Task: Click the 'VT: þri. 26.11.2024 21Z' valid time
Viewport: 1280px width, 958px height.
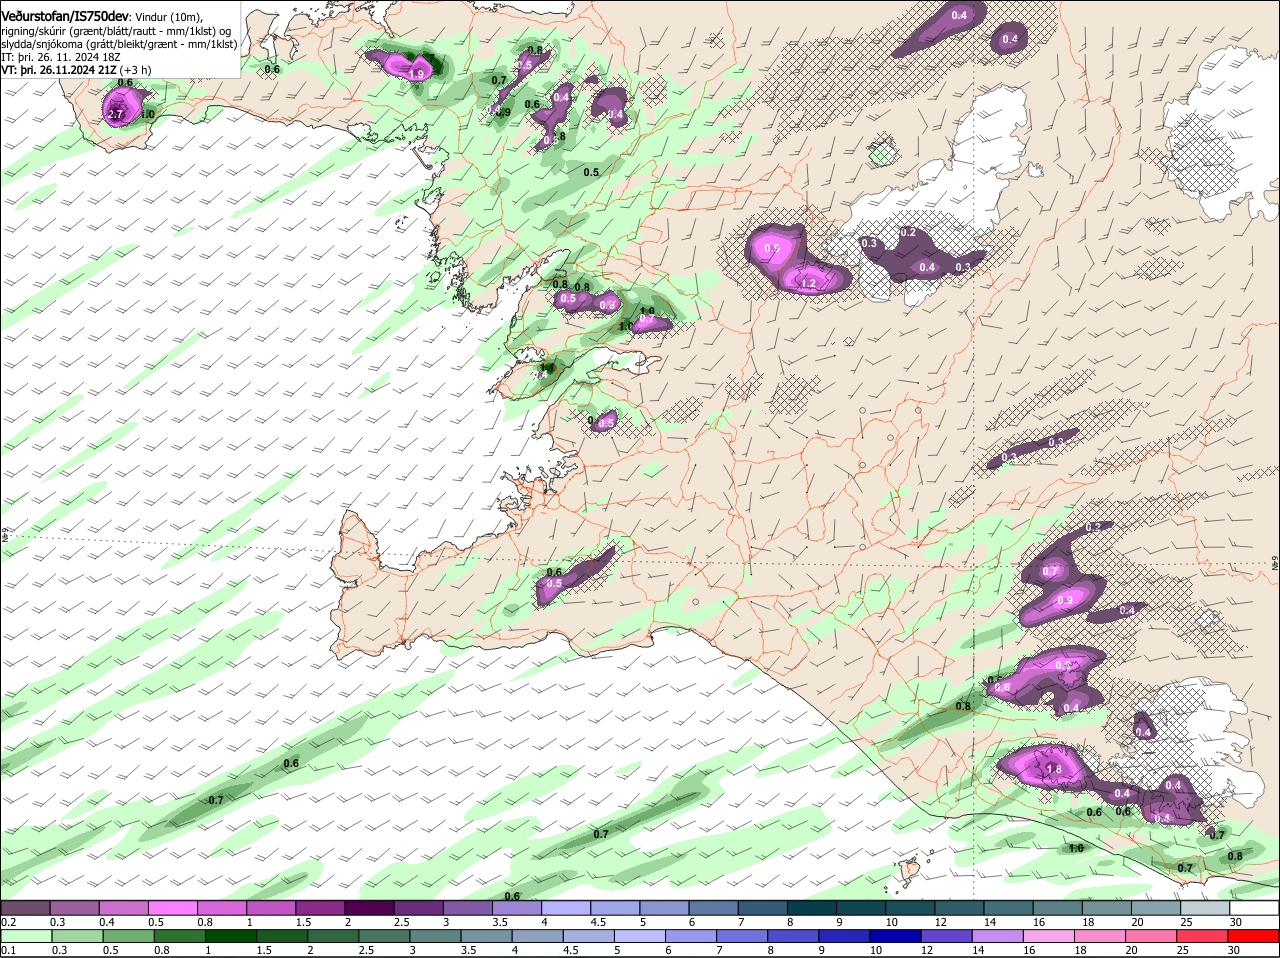Action: pos(58,70)
